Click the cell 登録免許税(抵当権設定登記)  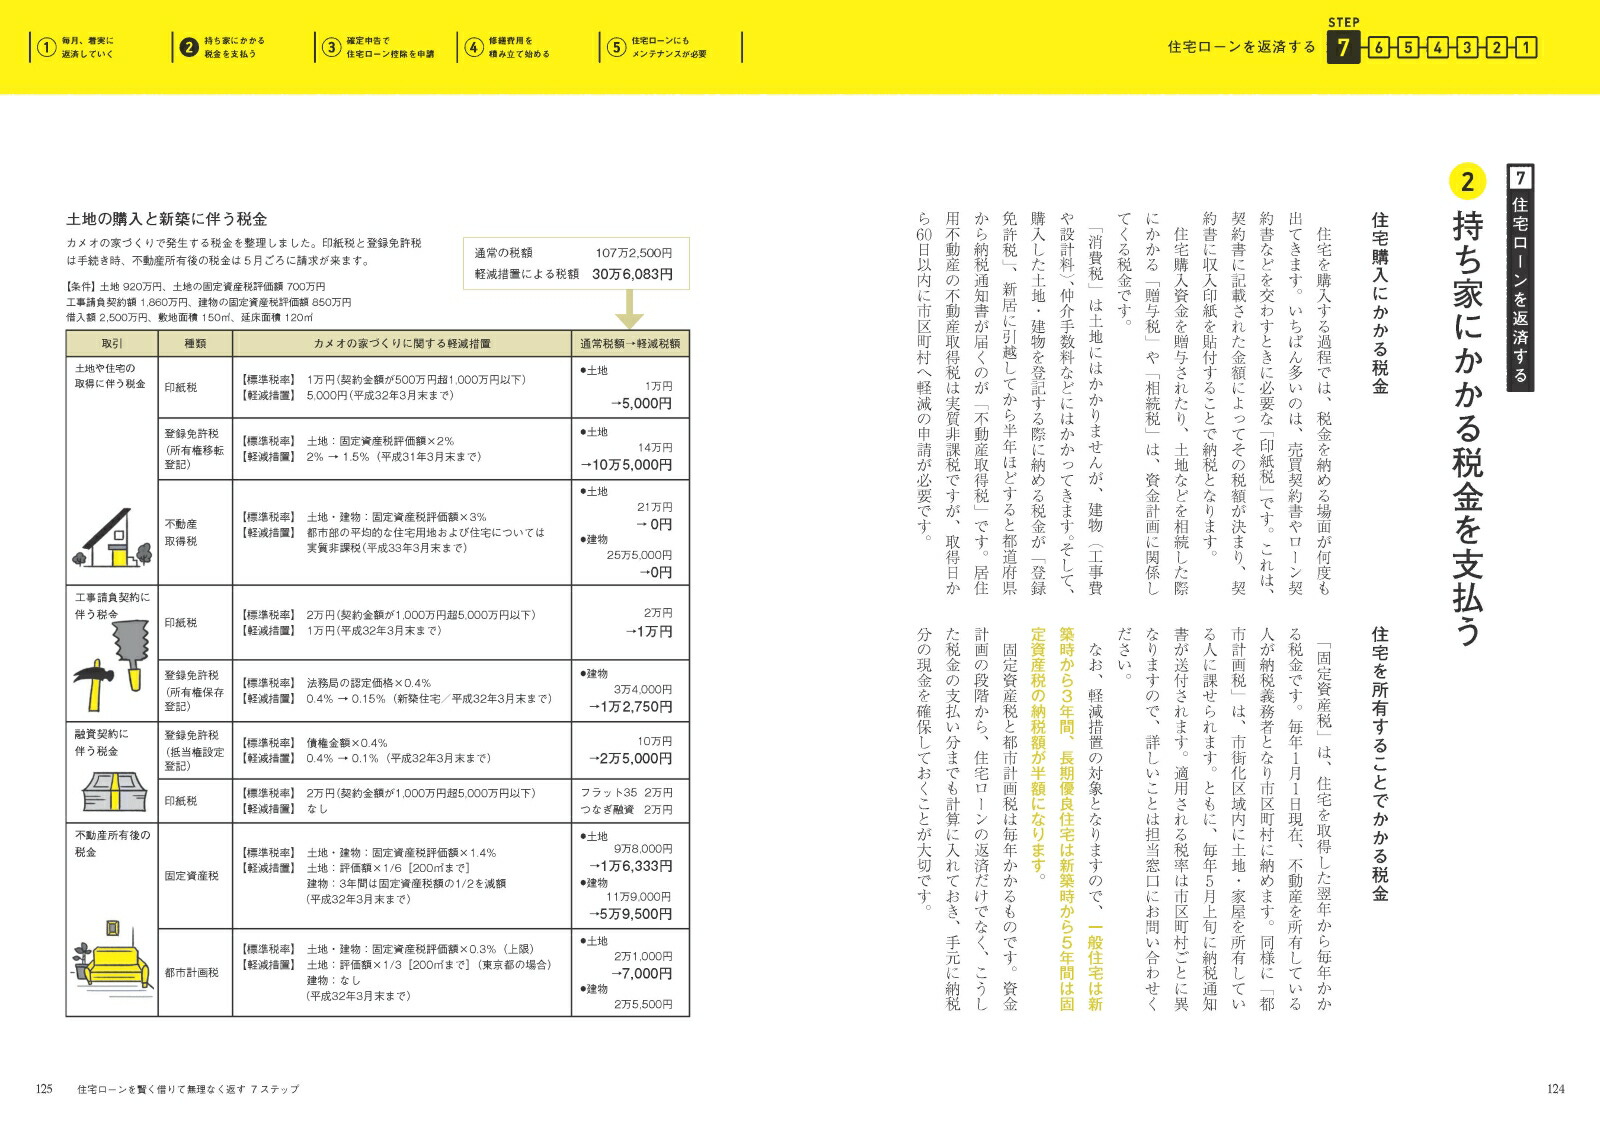coord(194,750)
